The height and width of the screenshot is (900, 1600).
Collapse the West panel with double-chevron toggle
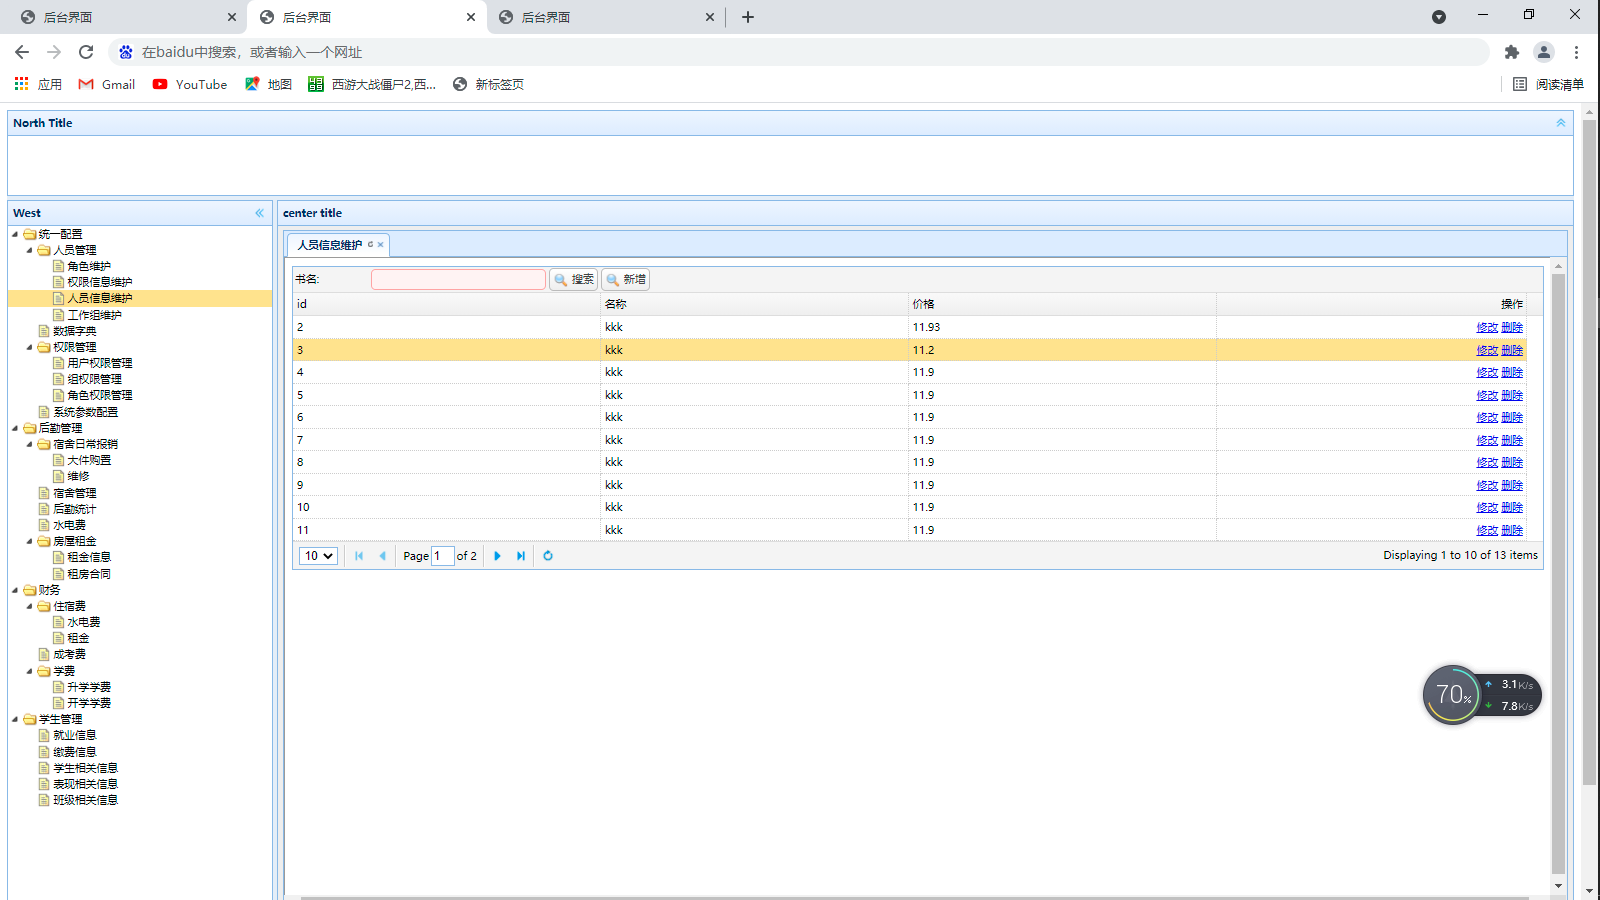[x=259, y=212]
